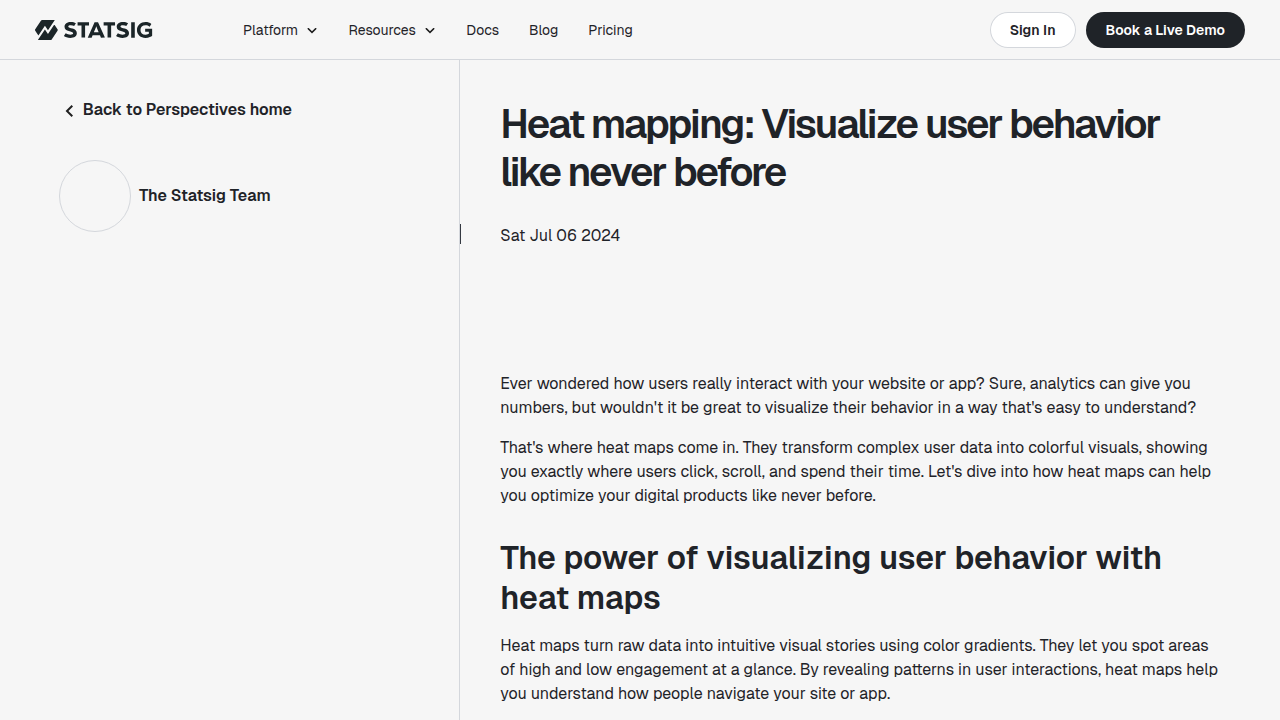Go to the Blog page
The height and width of the screenshot is (720, 1280).
point(544,30)
